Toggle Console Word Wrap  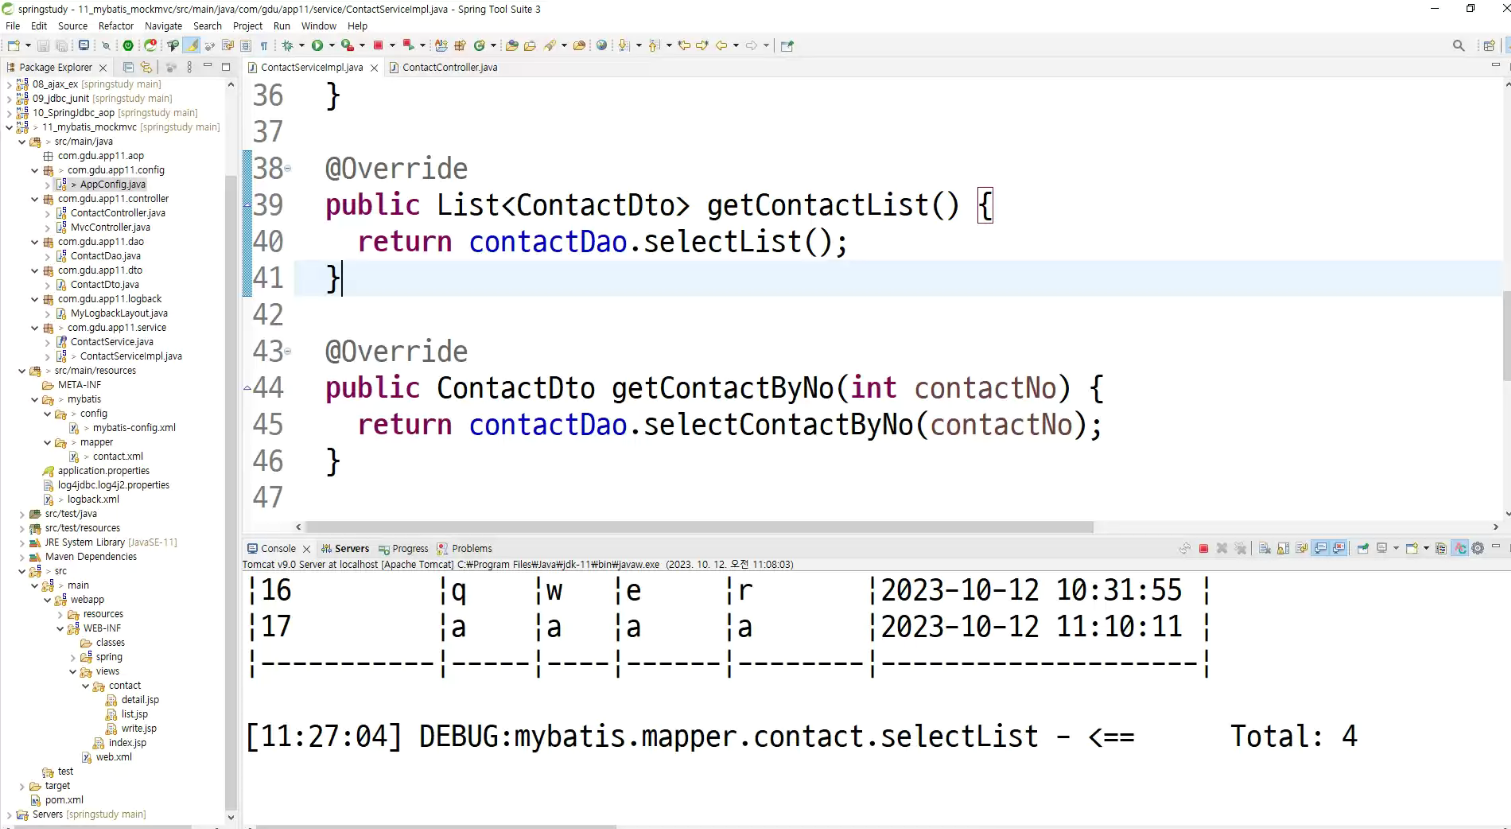[x=1301, y=548]
